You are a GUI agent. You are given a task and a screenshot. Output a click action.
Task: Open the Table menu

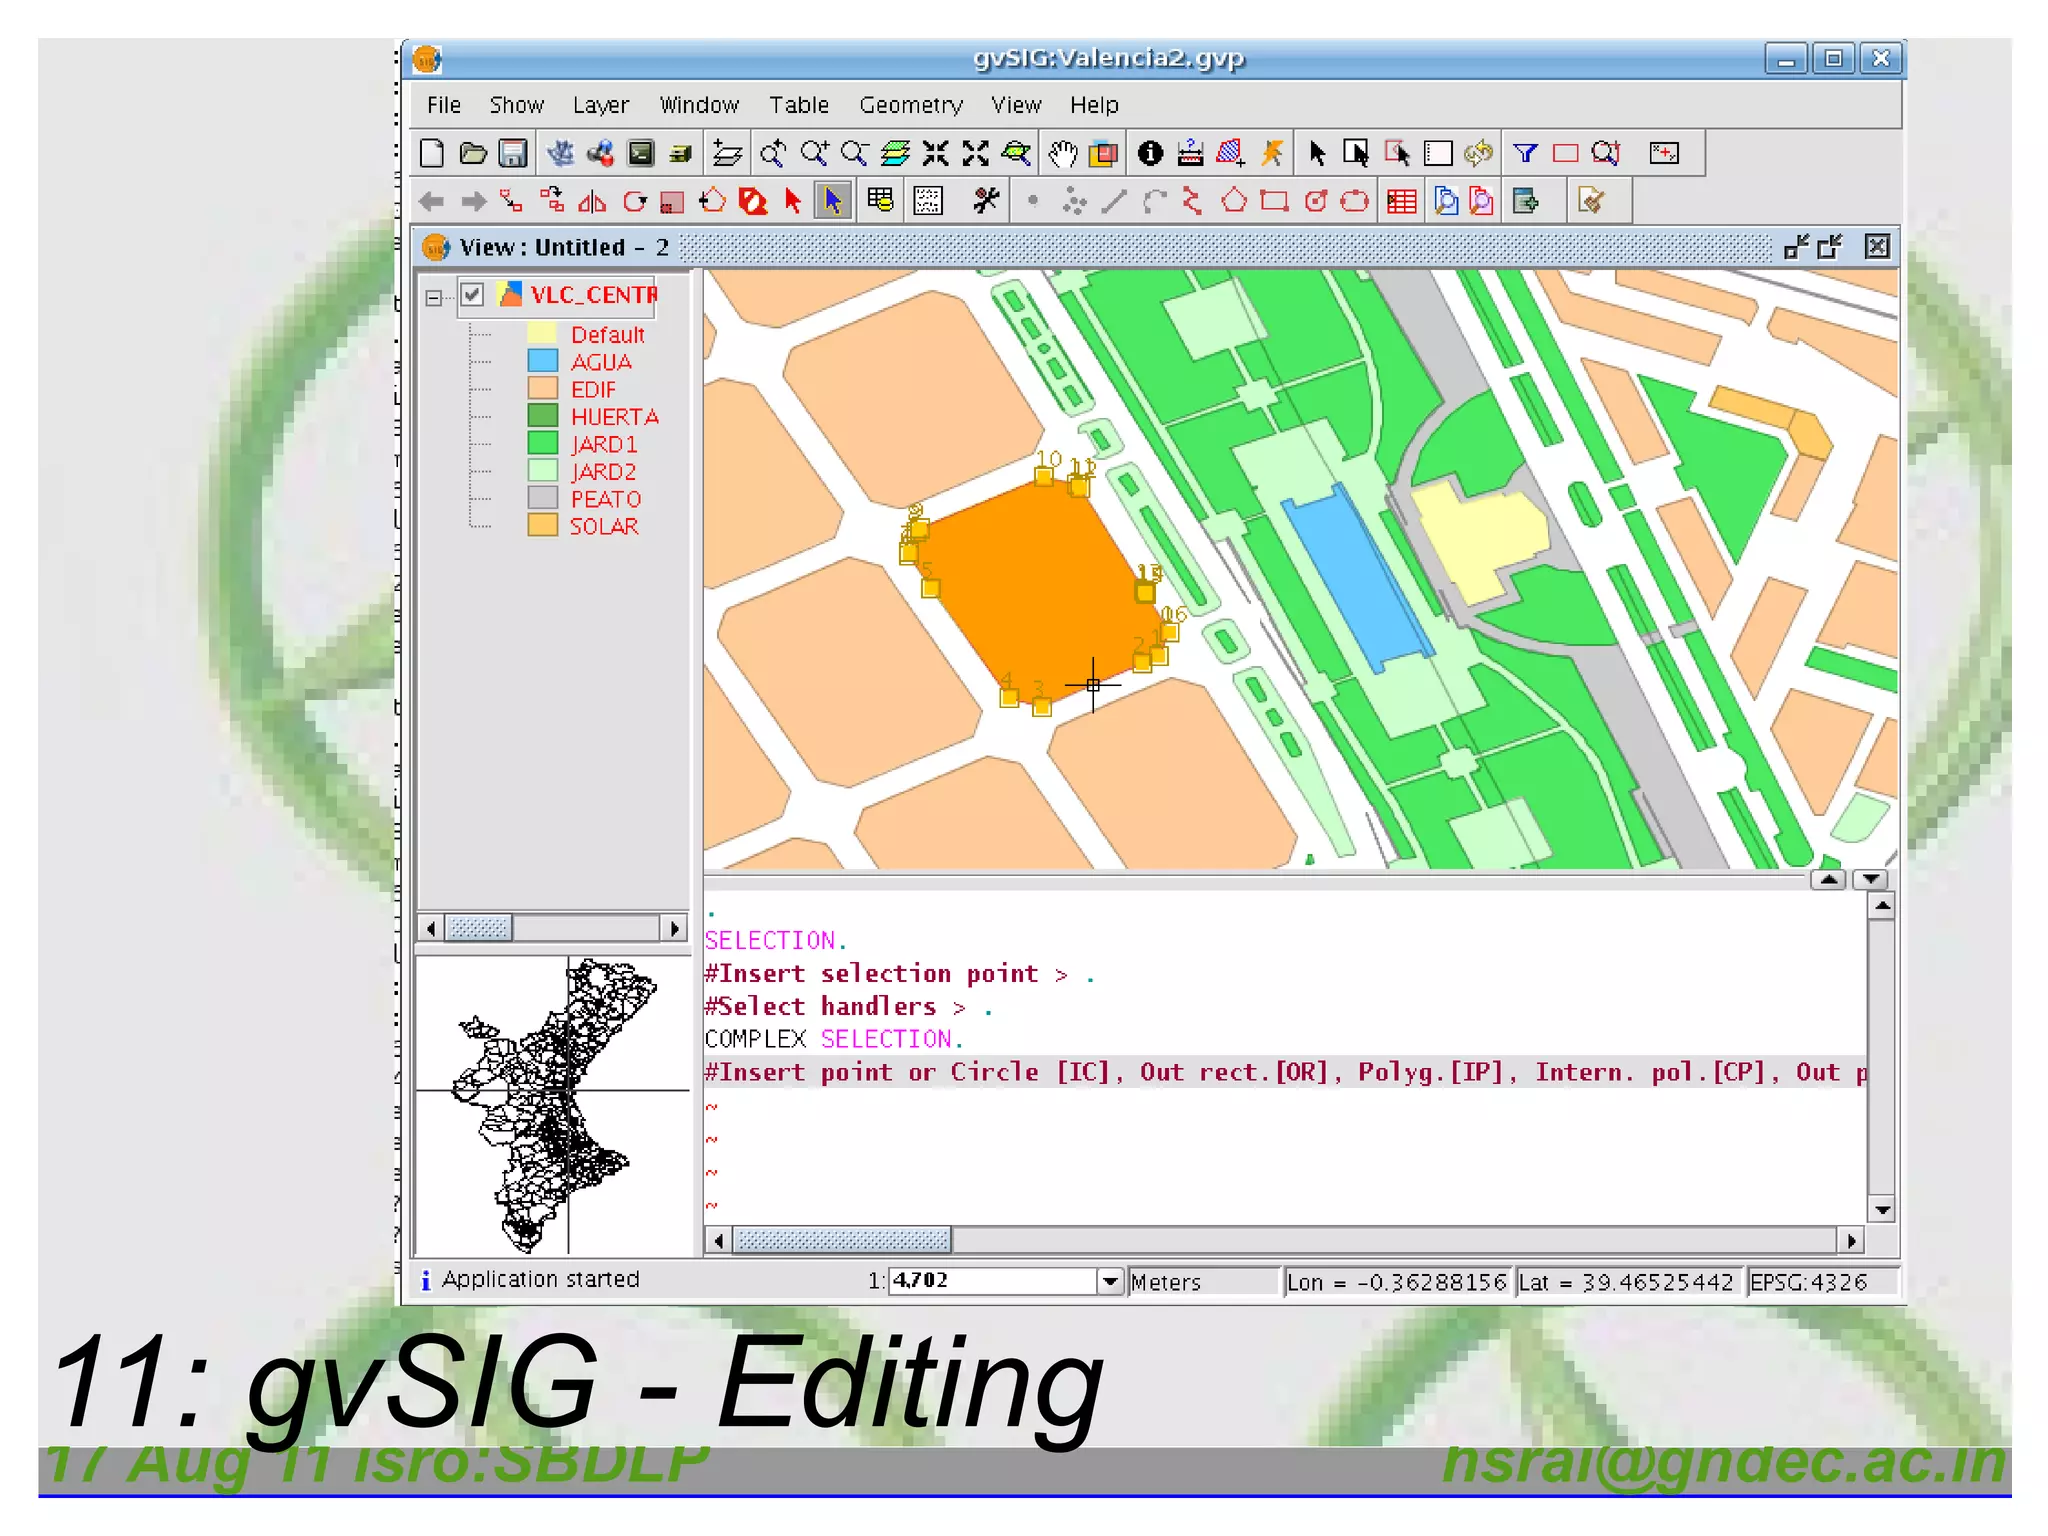(799, 105)
